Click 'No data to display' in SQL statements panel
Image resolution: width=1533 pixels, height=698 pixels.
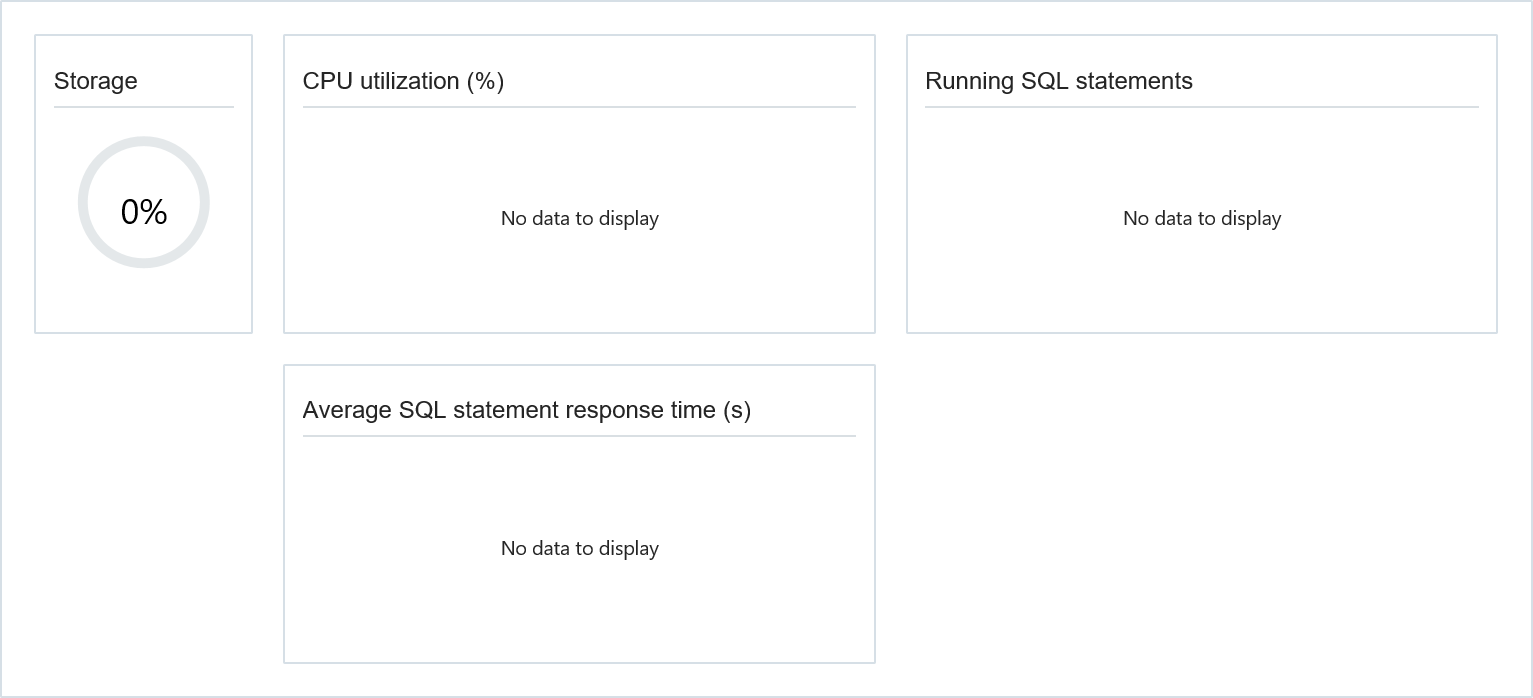1202,218
